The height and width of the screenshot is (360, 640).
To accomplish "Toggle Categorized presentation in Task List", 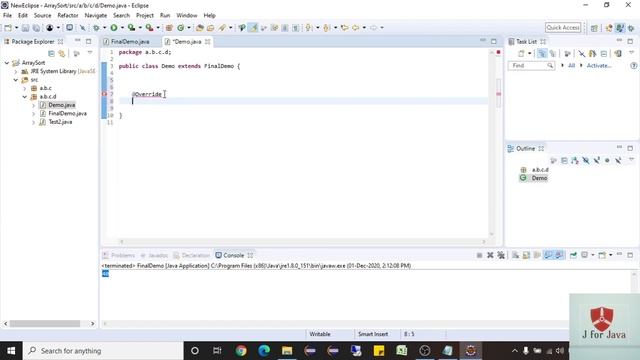I will click(x=542, y=53).
